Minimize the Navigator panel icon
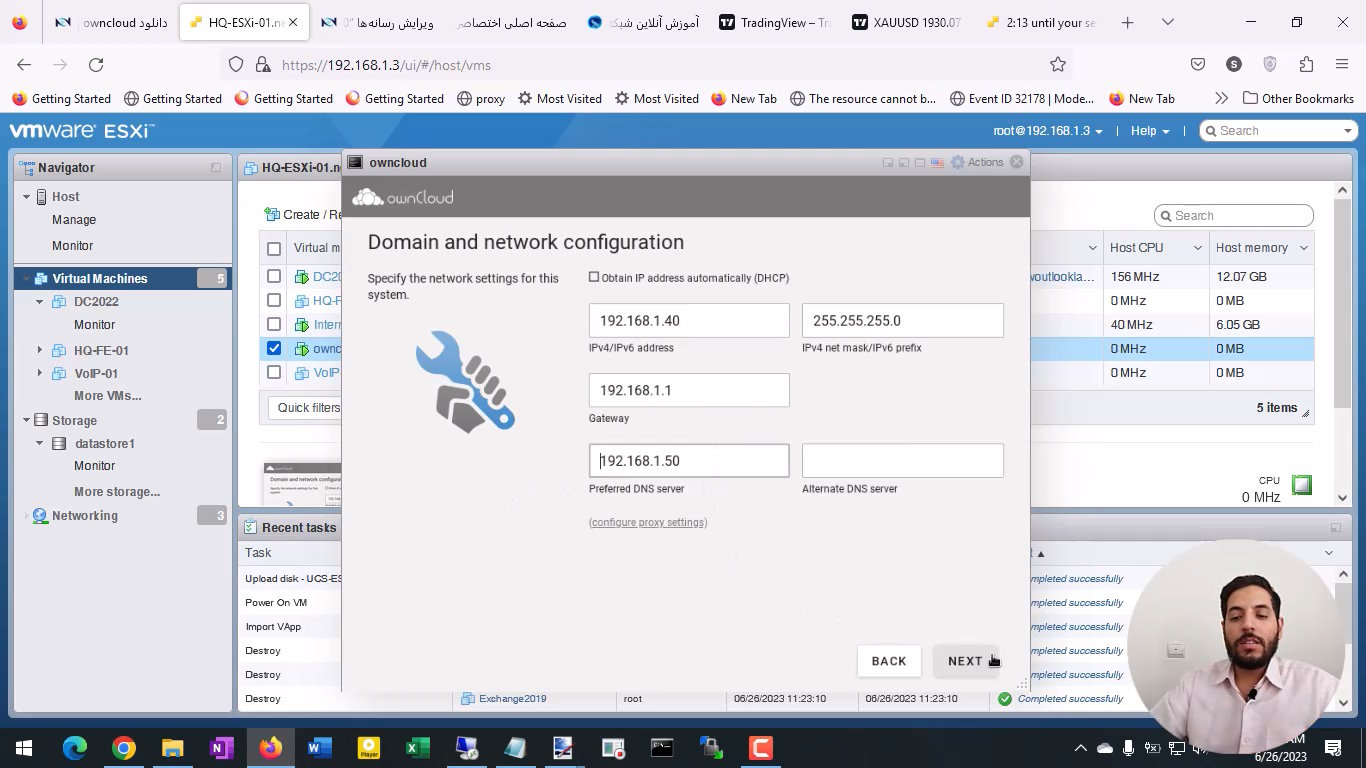Screen dimensions: 1366x768 tap(216, 168)
